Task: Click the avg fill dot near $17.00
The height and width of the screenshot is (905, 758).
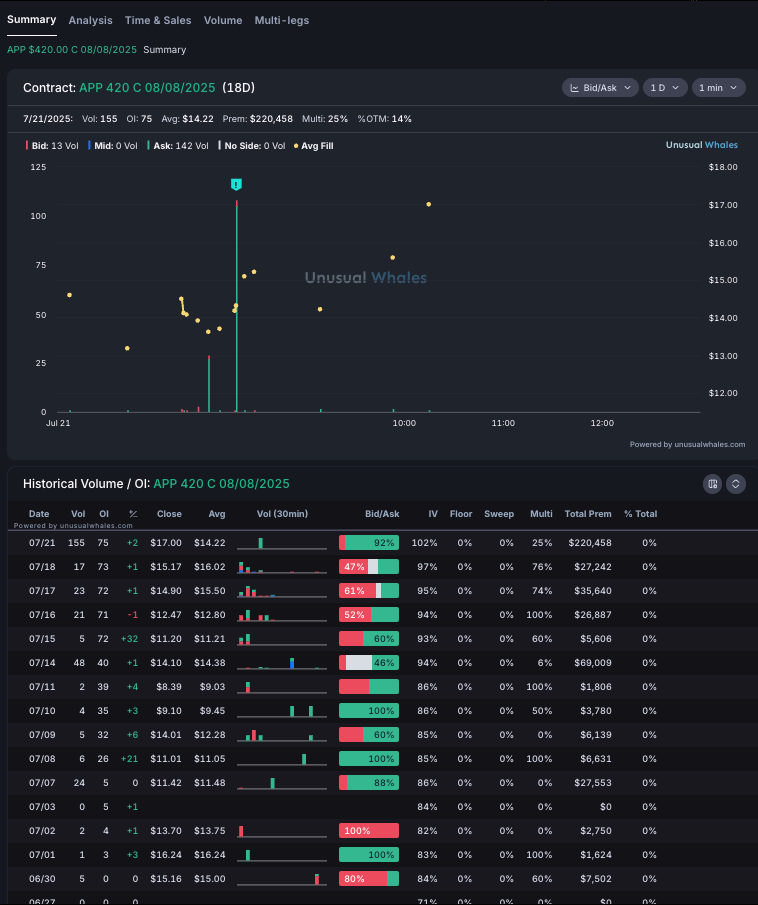Action: point(428,204)
